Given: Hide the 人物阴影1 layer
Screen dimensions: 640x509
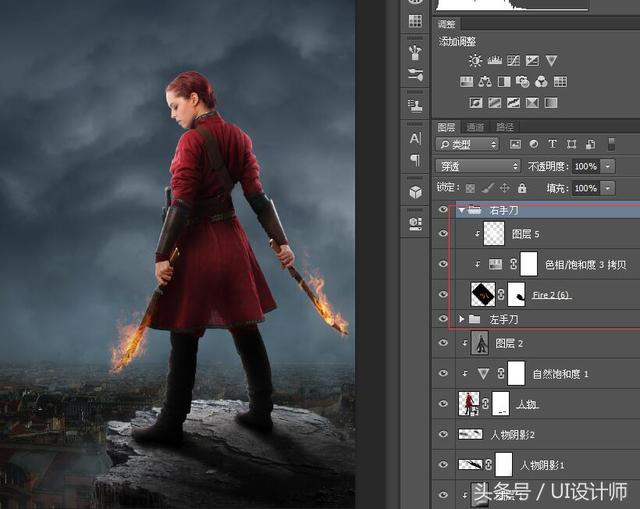Looking at the screenshot, I should [x=443, y=465].
